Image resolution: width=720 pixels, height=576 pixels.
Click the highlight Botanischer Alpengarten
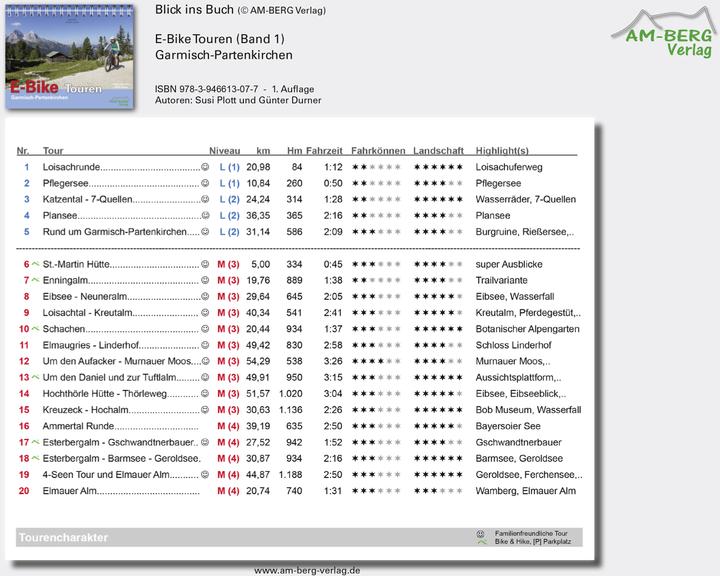(527, 329)
